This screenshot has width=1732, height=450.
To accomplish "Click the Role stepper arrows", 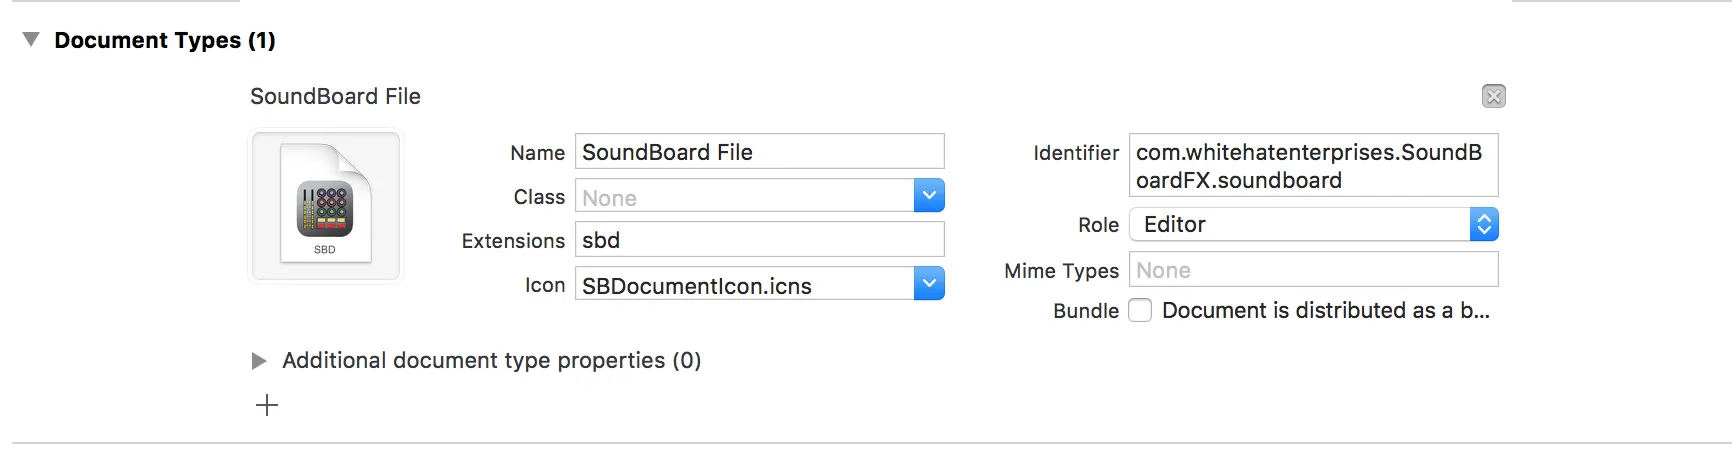I will pos(1484,225).
